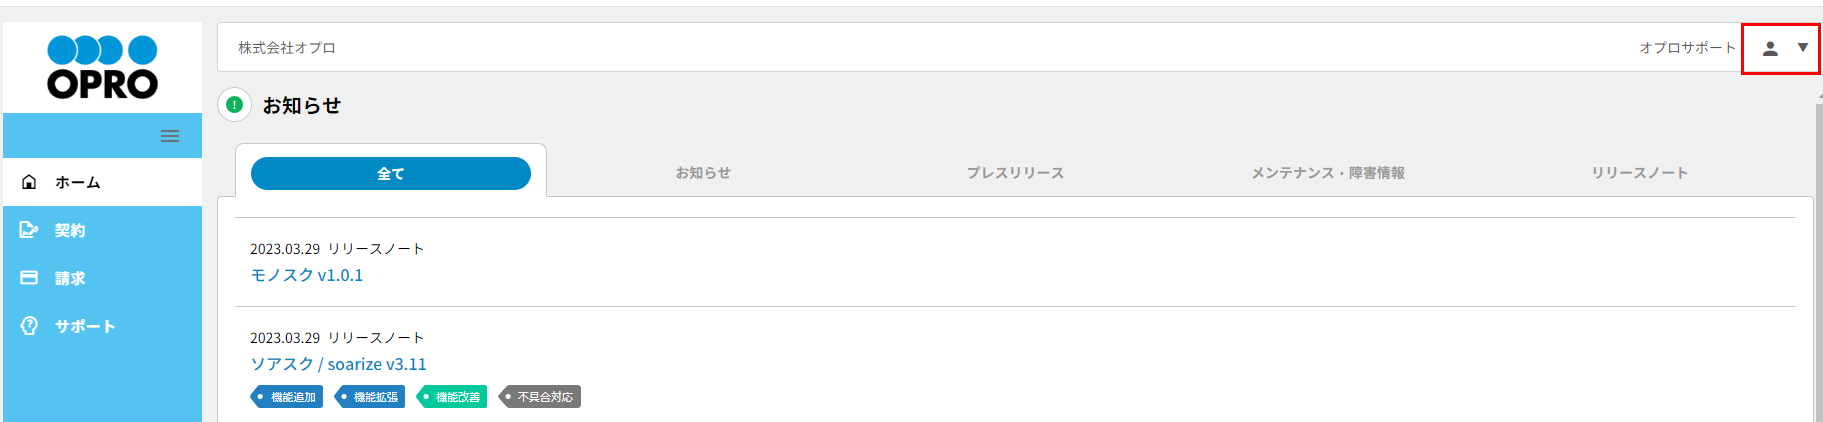Open the ソアスク / soarize v3.11 link
Screen dimensions: 1823x422
pyautogui.click(x=338, y=364)
